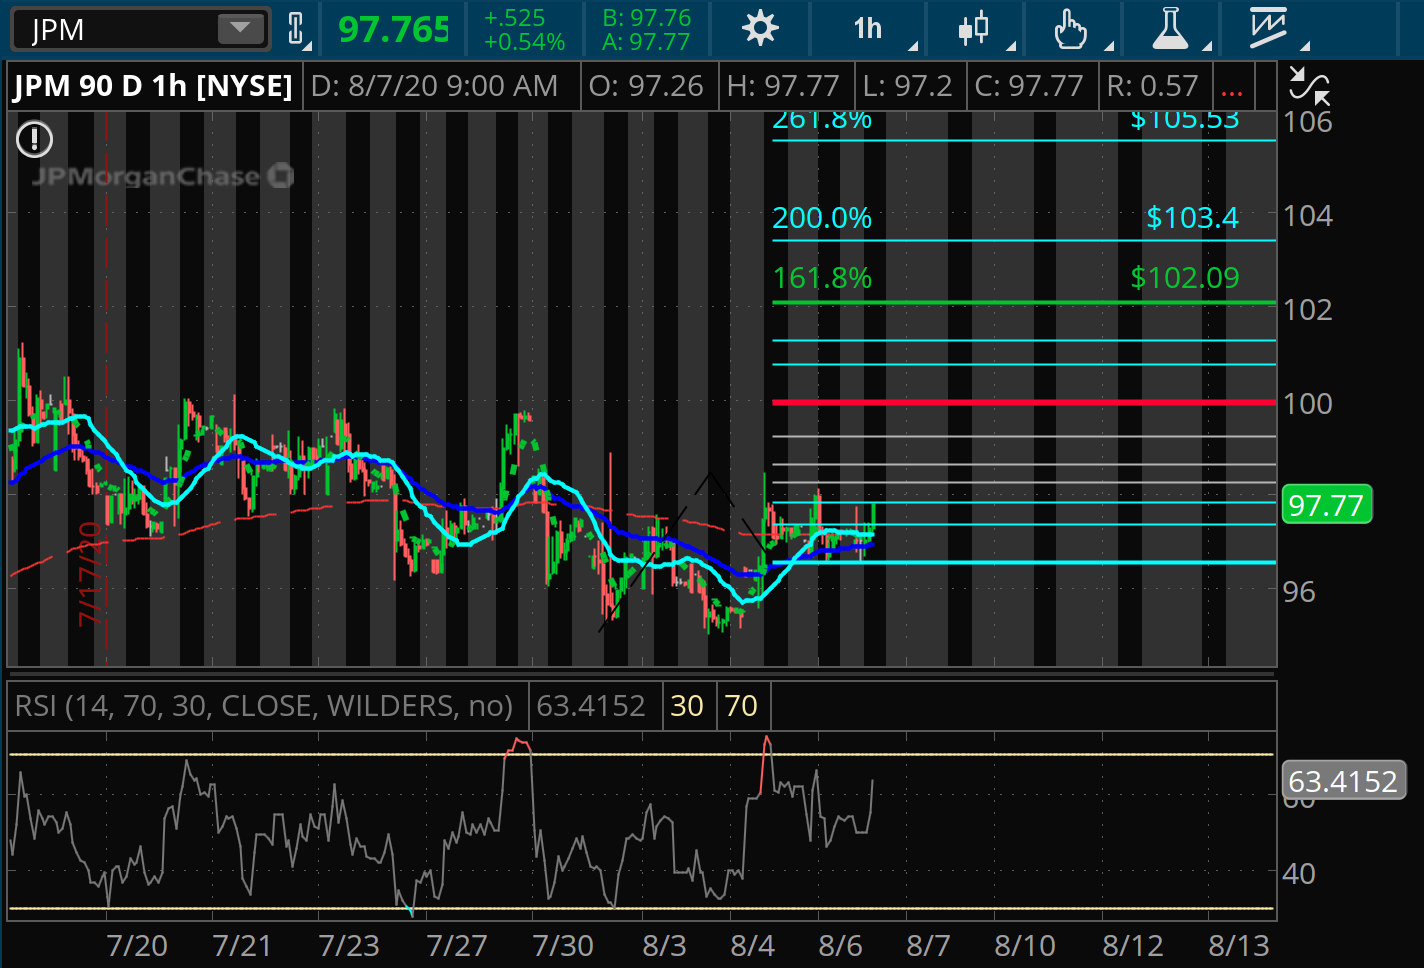Click the red ellipsis in header bar
This screenshot has width=1424, height=968.
(x=1232, y=90)
